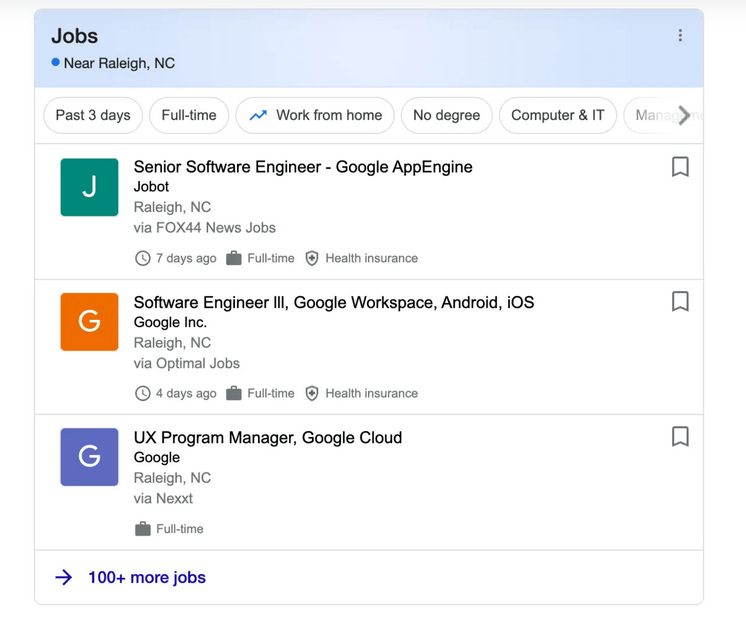Select the No degree filter
Viewport: 746px width, 619px height.
[x=446, y=115]
